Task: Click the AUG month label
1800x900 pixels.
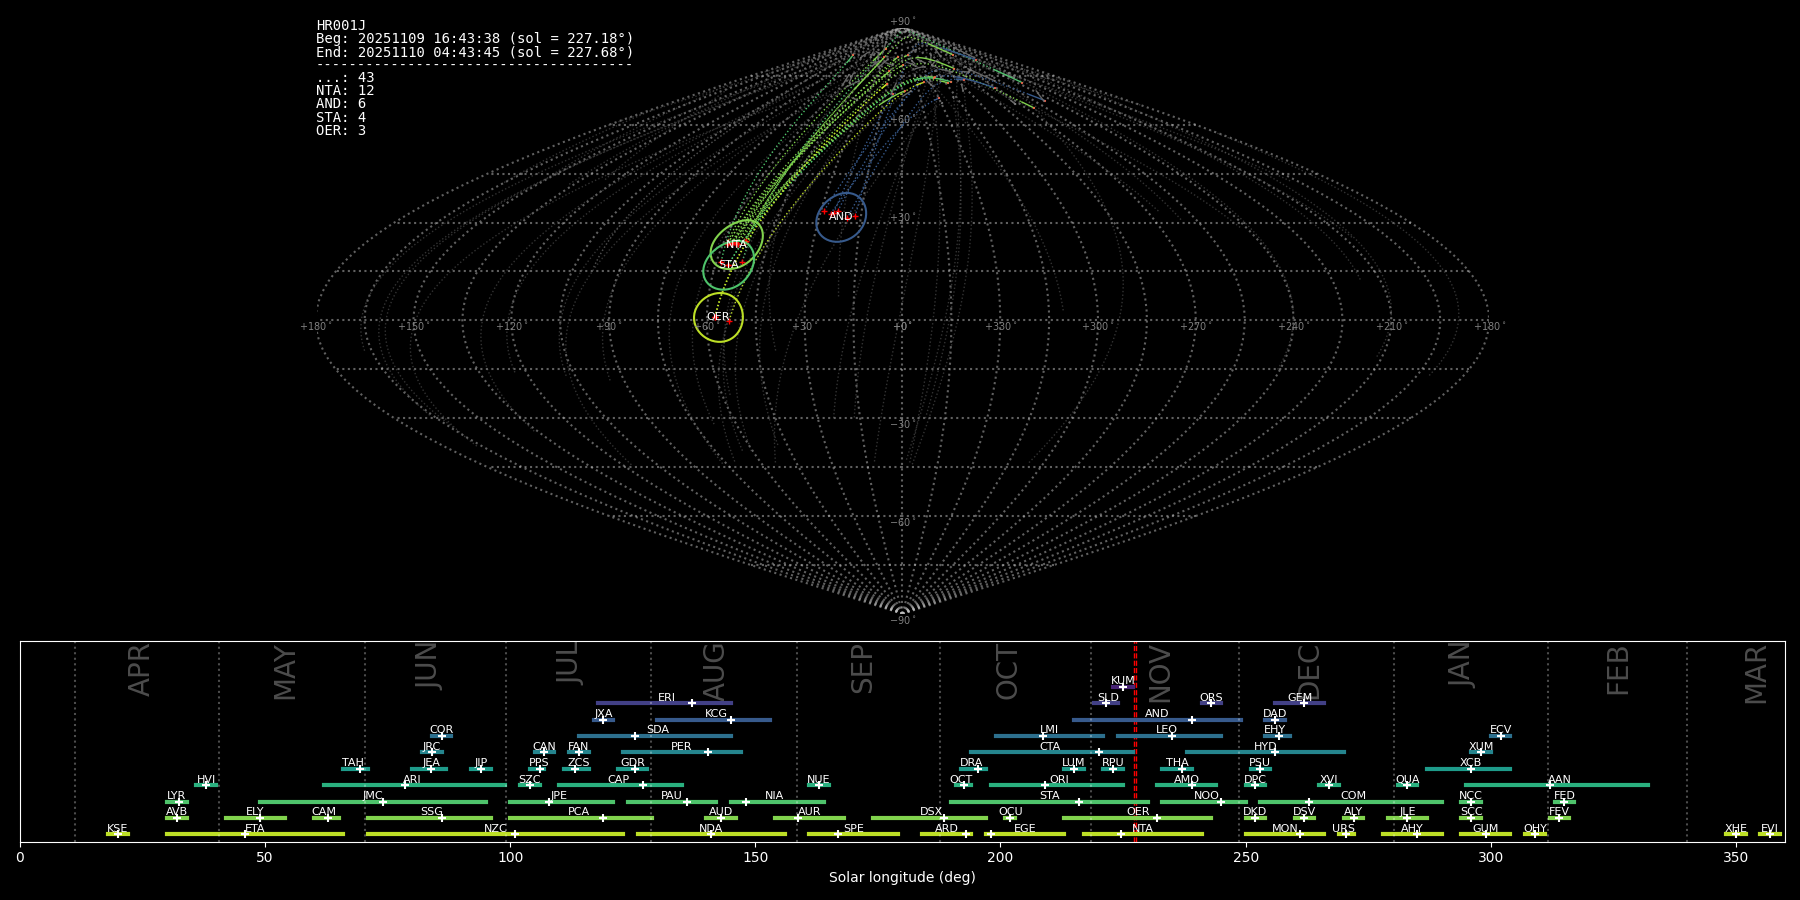Action: point(714,670)
